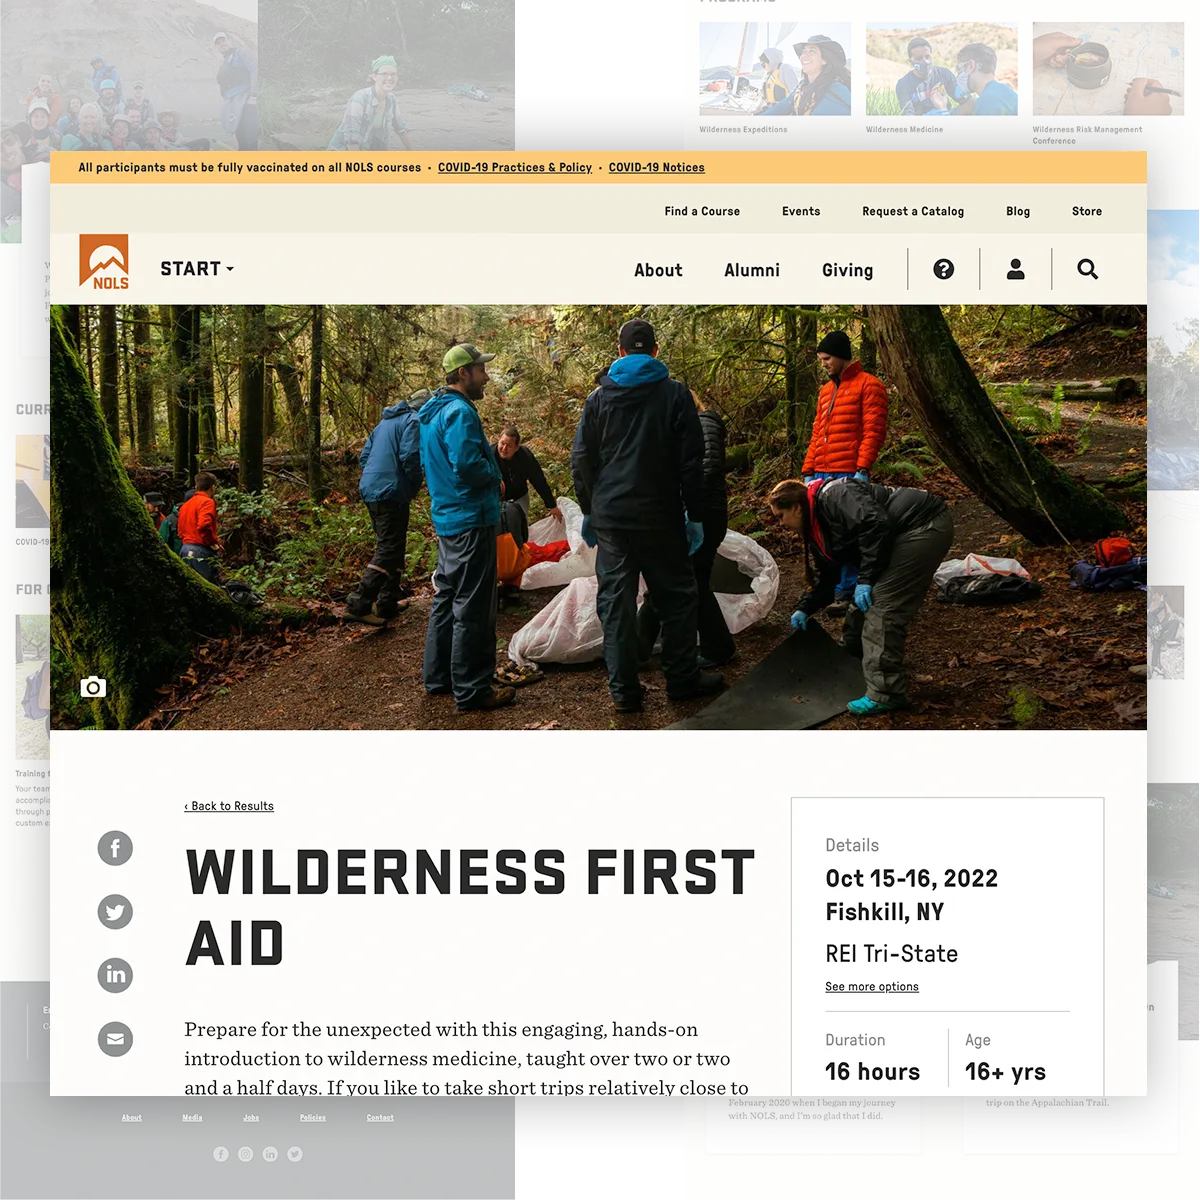Screen dimensions: 1200x1200
Task: Share the course by email icon
Action: point(115,1039)
